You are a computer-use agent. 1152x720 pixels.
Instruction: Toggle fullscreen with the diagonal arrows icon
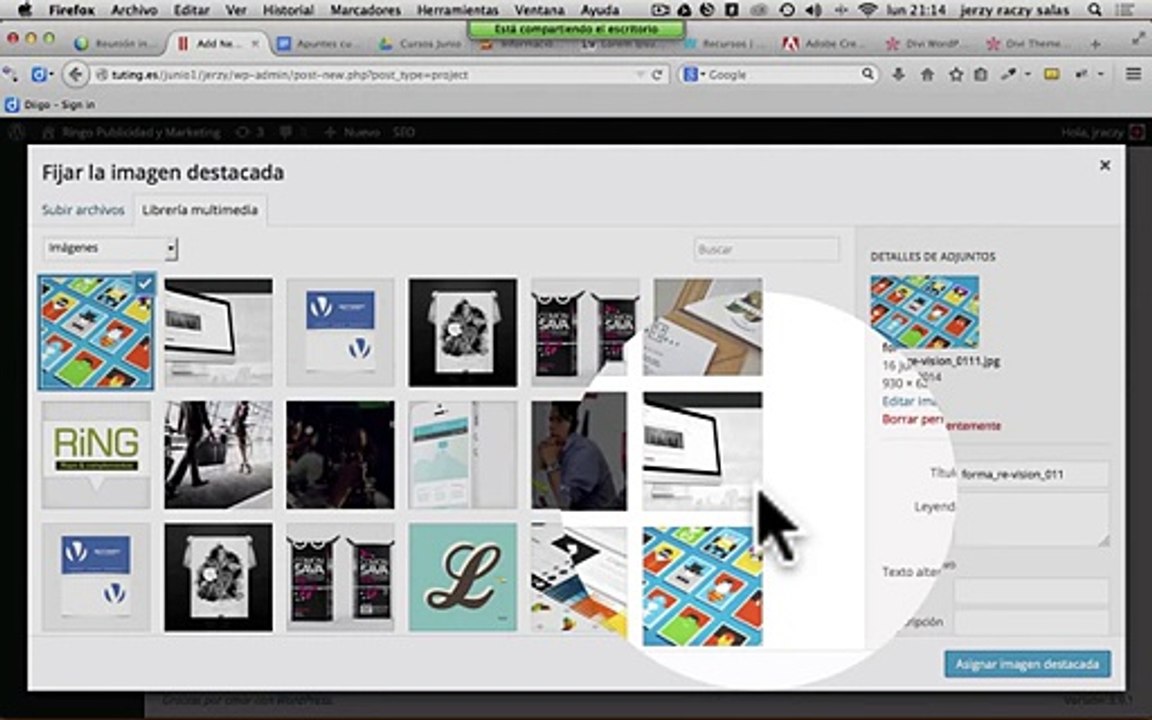1139,38
